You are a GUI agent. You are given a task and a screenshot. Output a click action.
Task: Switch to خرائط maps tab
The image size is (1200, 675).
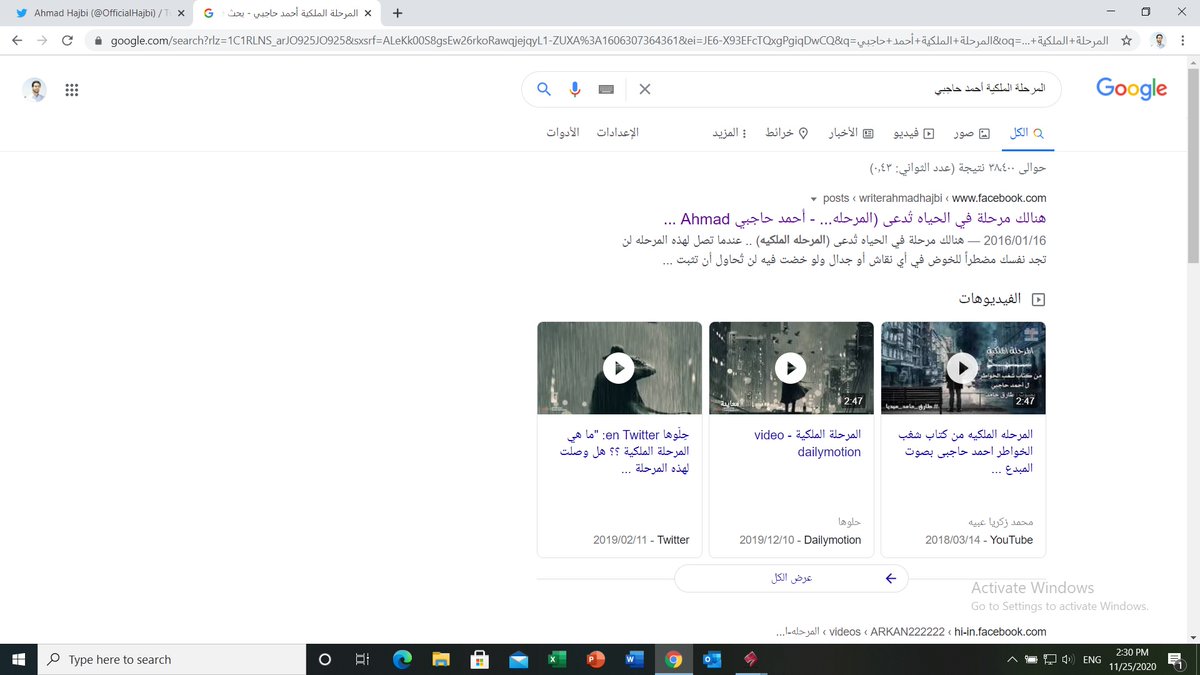coord(786,133)
